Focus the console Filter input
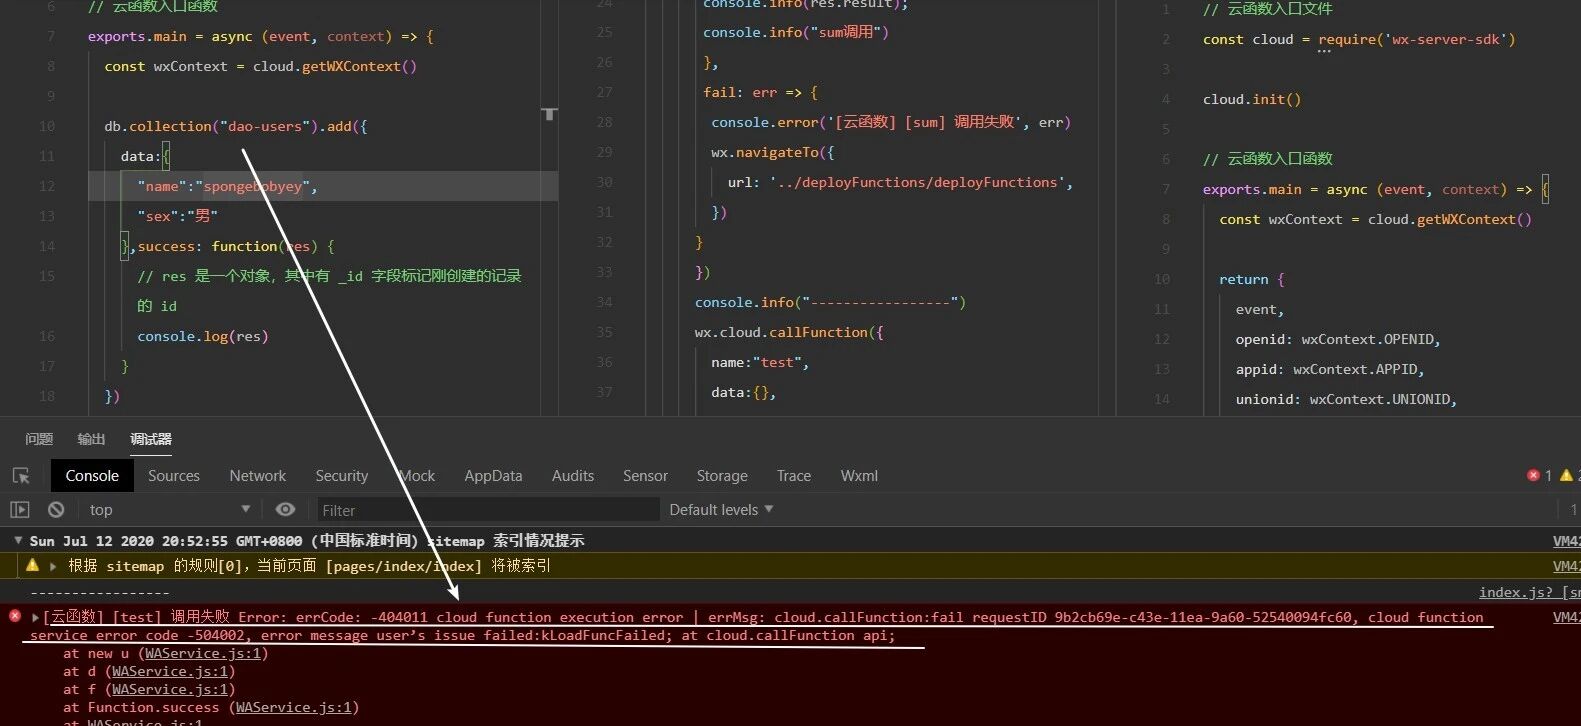Image resolution: width=1581 pixels, height=726 pixels. point(487,510)
